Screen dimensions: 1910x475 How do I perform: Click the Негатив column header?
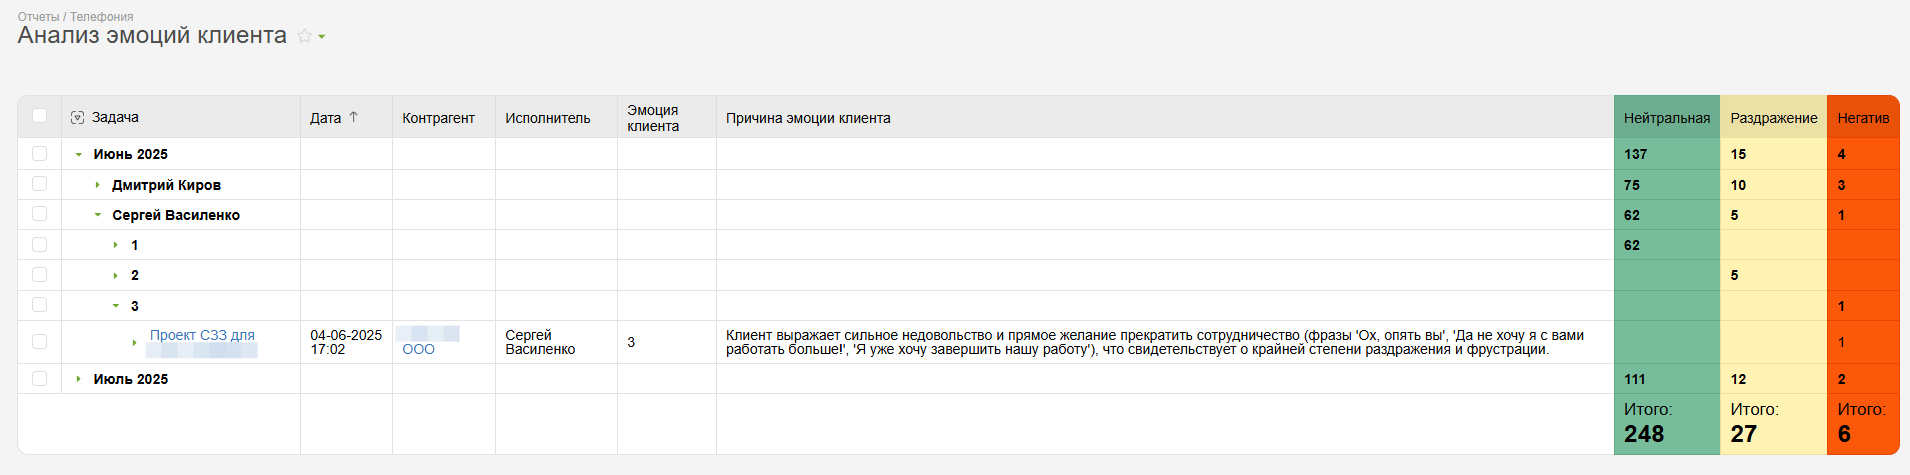(1862, 118)
